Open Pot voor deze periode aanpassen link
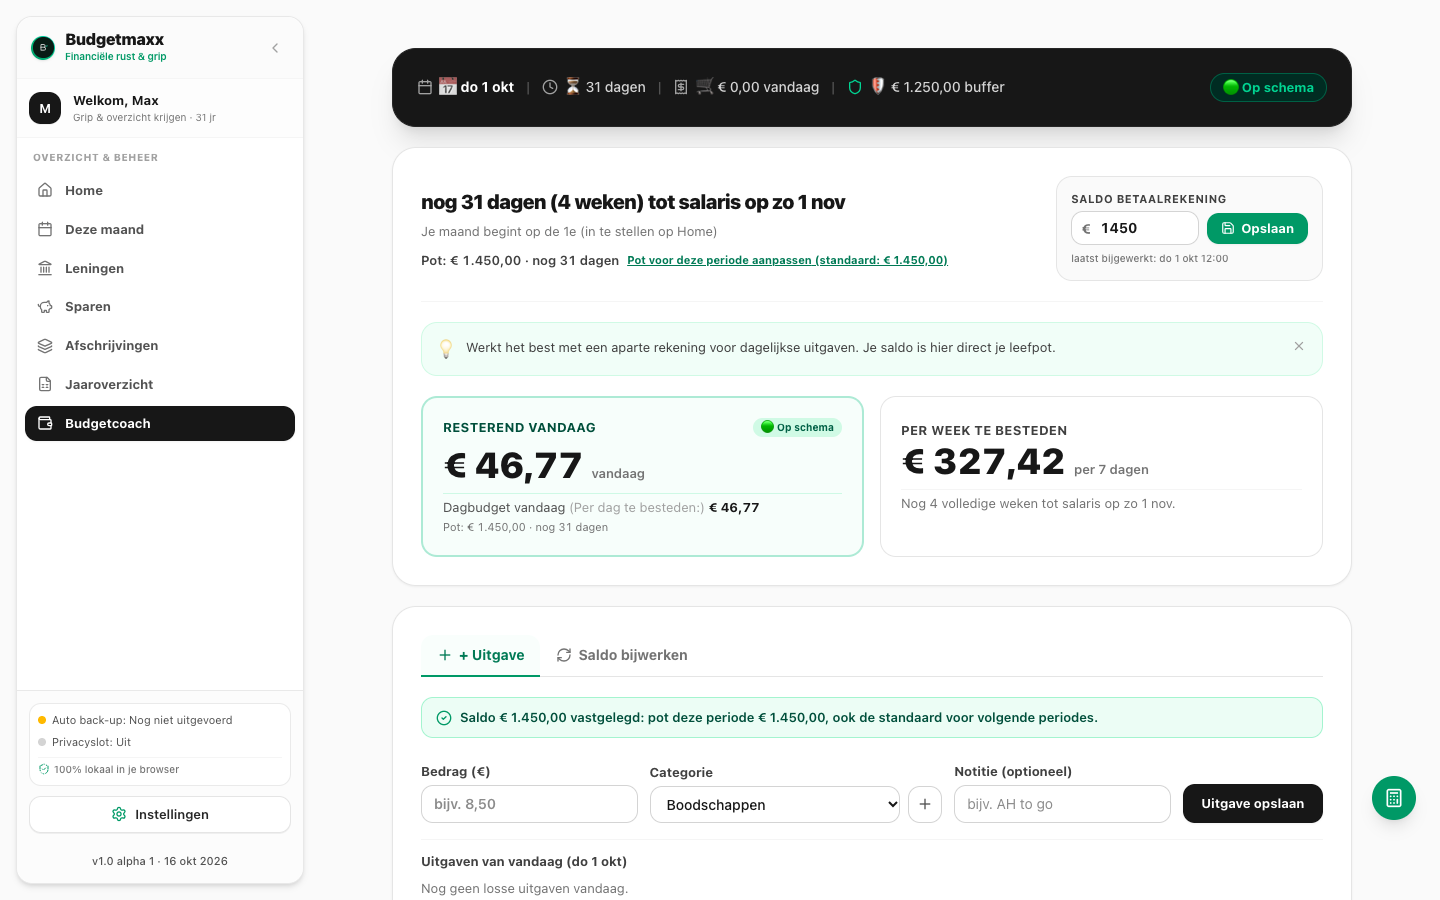1440x900 pixels. [x=787, y=260]
